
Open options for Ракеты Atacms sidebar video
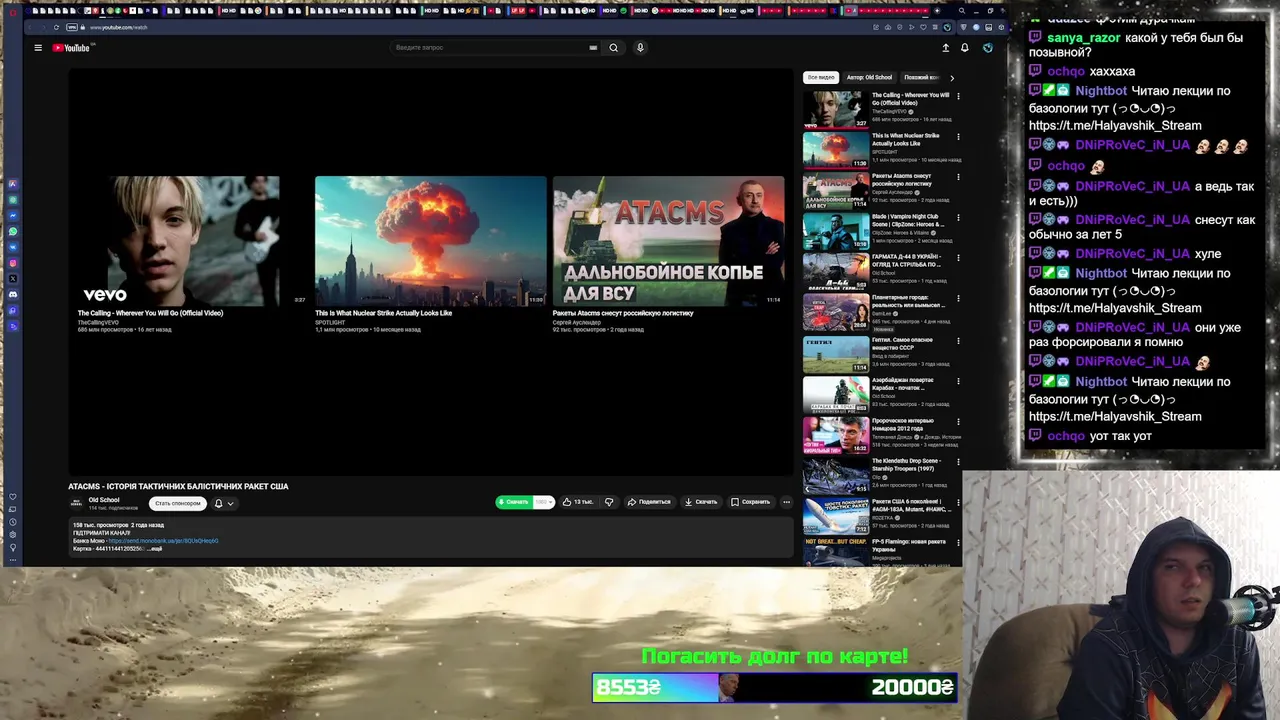point(958,177)
